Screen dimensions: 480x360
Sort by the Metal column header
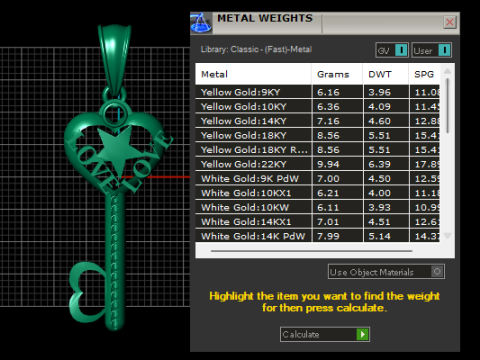(253, 74)
